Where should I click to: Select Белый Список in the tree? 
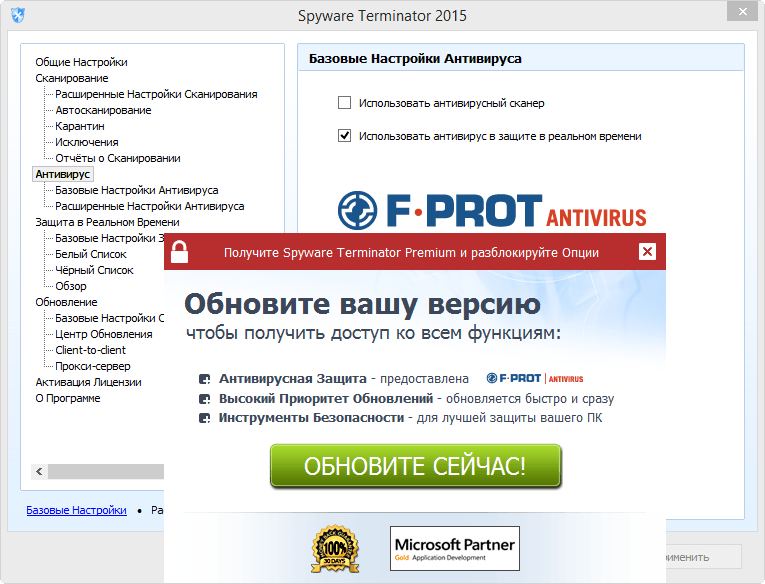point(91,254)
